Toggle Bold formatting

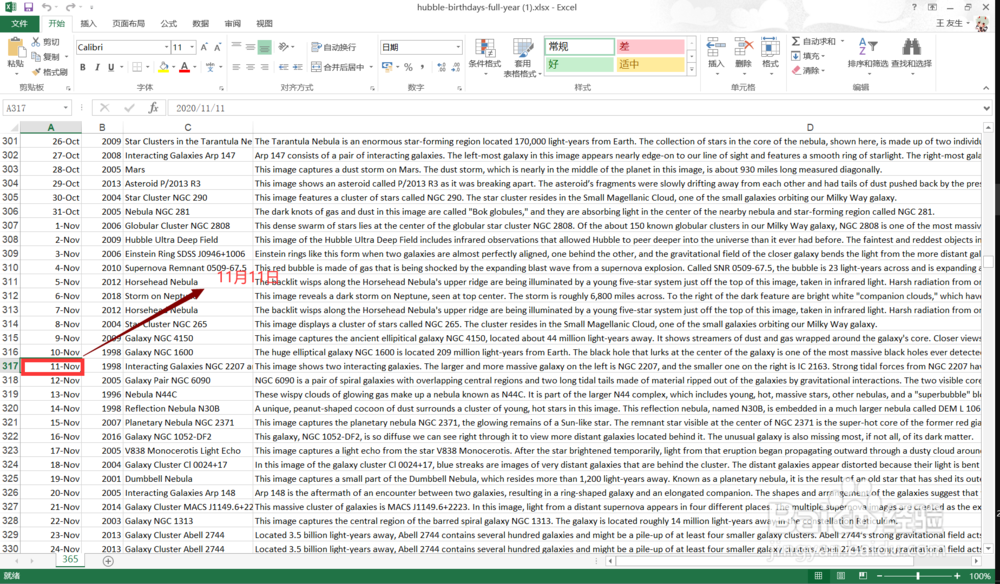[83, 67]
